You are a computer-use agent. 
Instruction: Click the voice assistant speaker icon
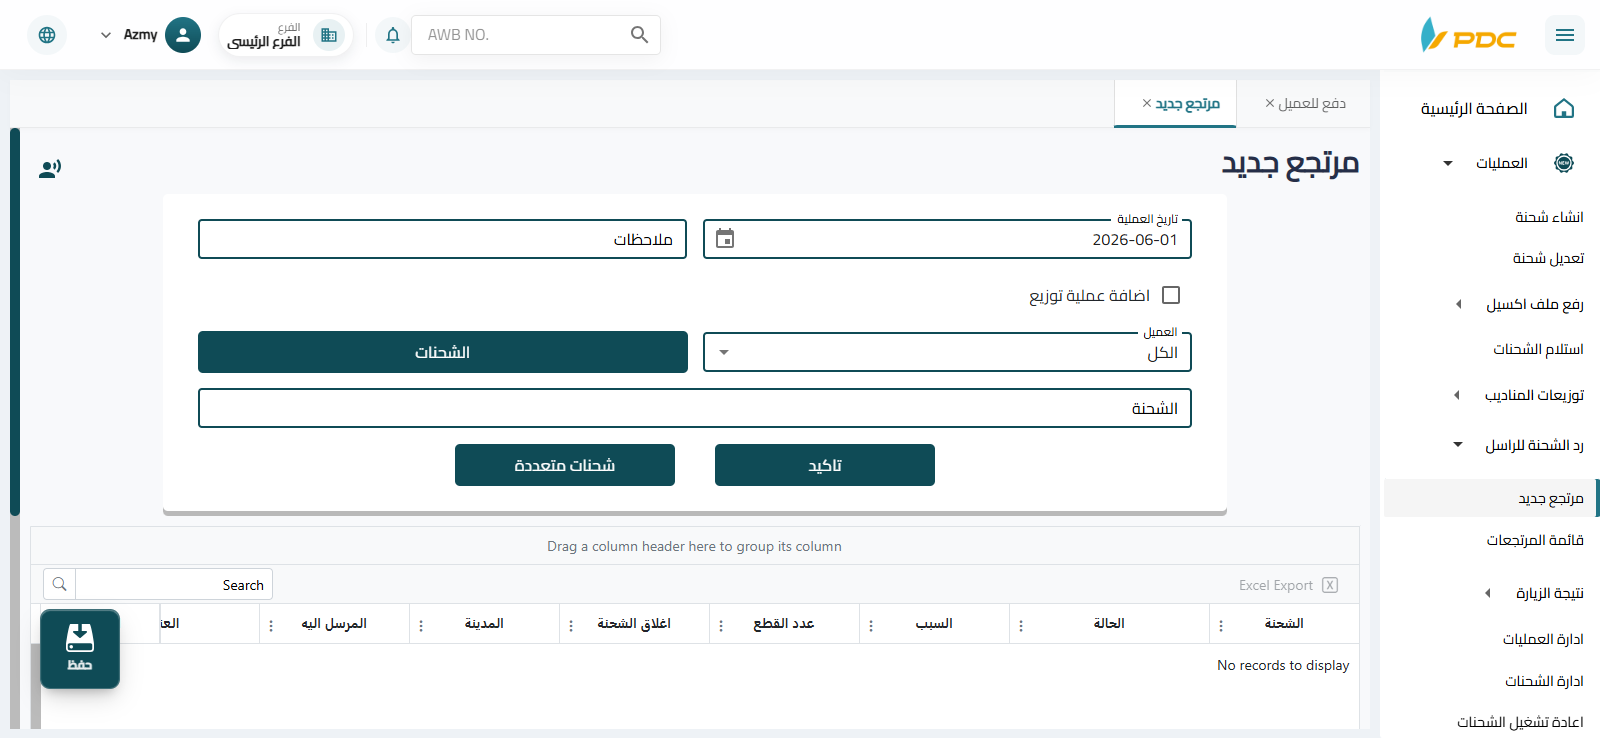(x=50, y=169)
